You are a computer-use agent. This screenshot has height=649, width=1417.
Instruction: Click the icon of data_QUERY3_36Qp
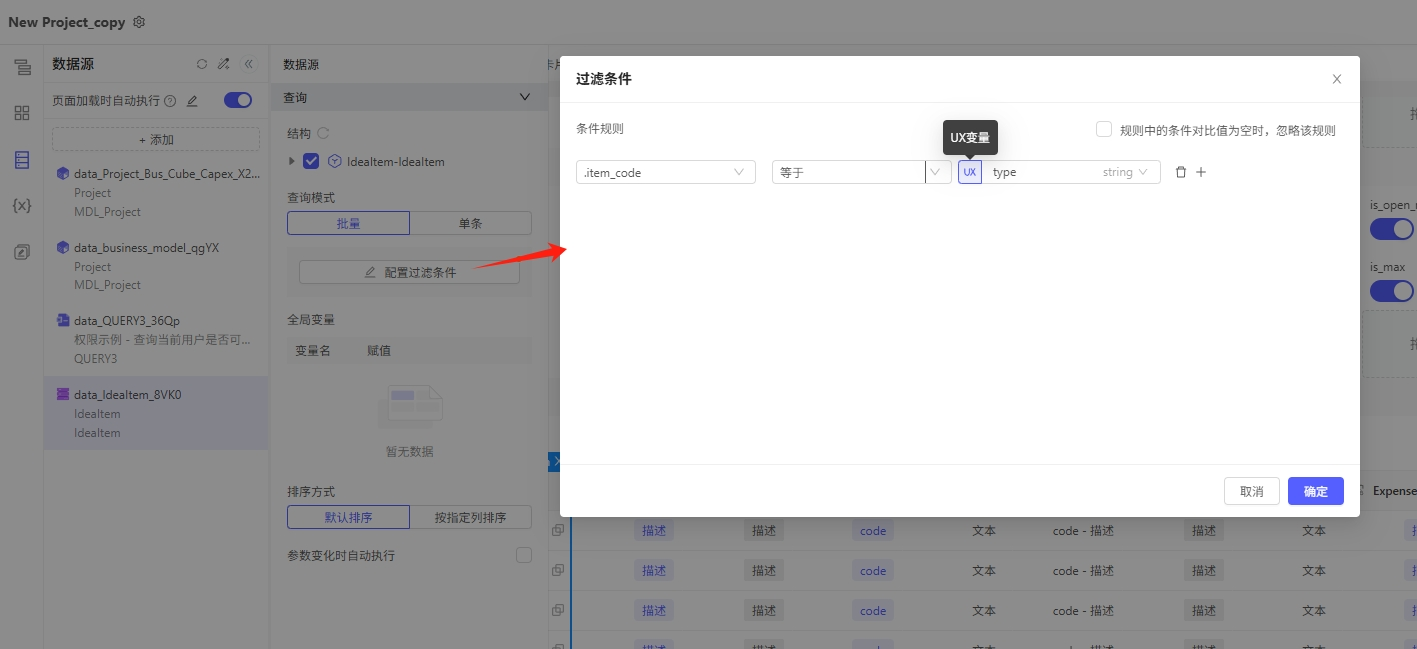(x=63, y=321)
